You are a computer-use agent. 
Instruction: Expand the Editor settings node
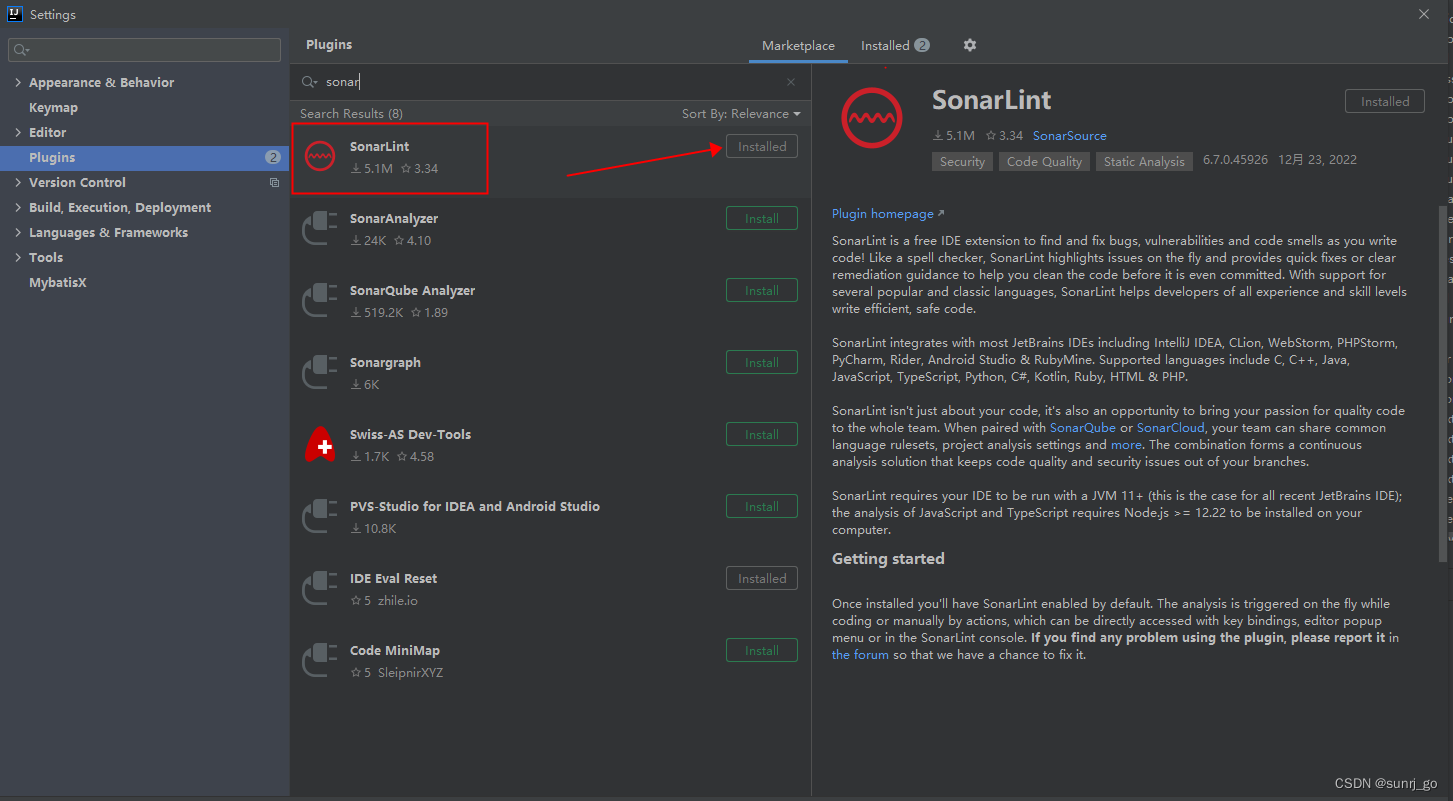click(18, 133)
